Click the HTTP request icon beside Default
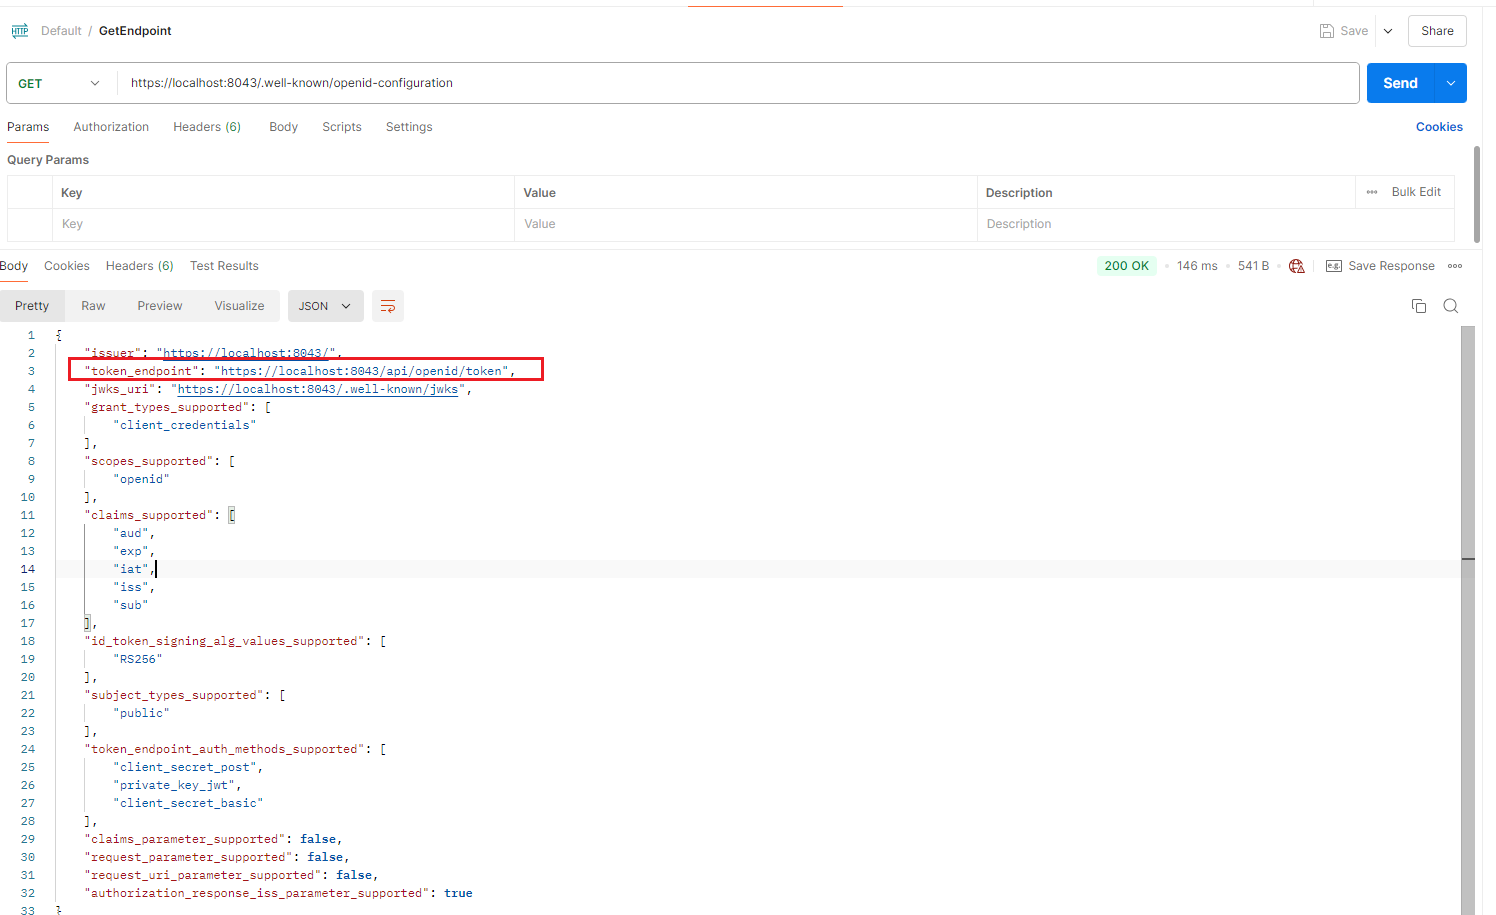1496x915 pixels. (20, 31)
